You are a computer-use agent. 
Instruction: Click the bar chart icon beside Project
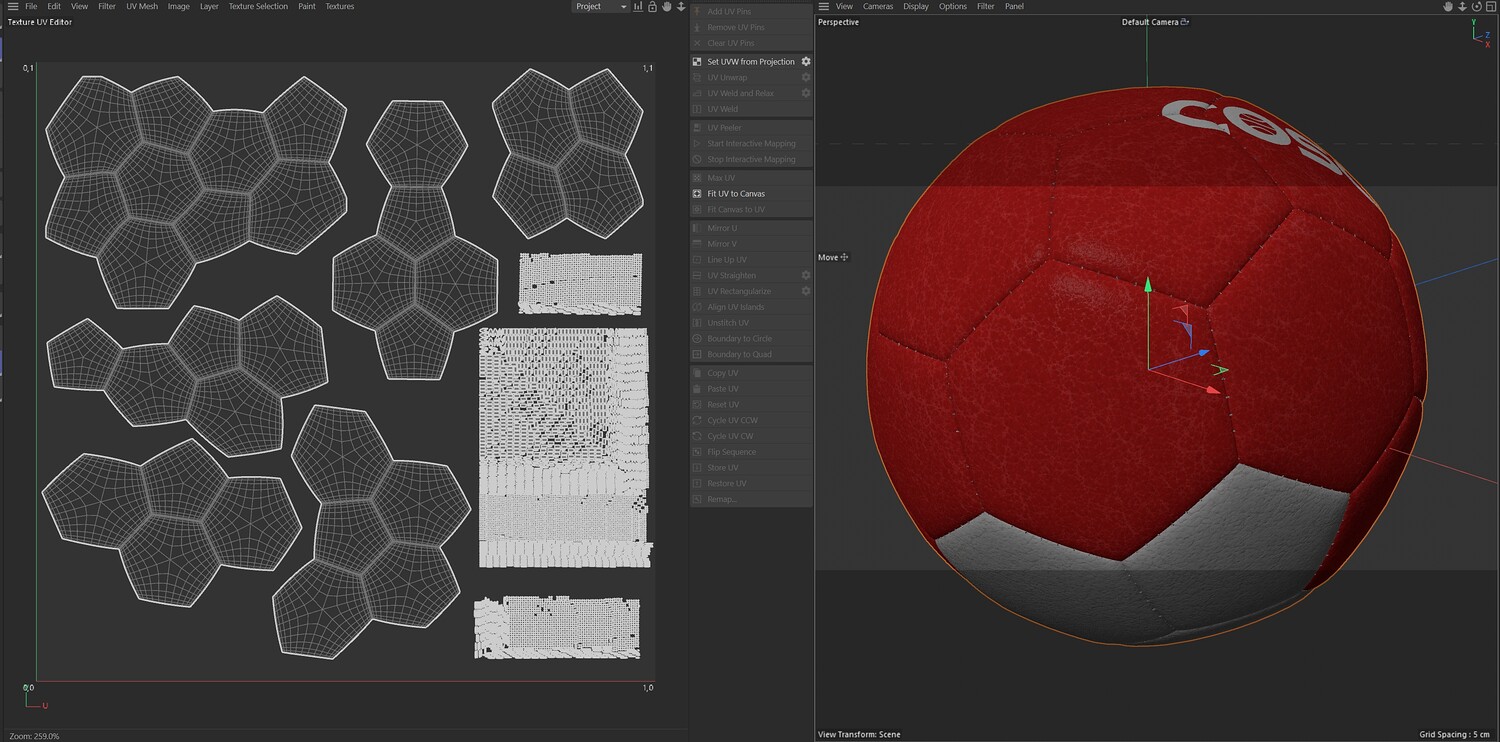[x=638, y=6]
